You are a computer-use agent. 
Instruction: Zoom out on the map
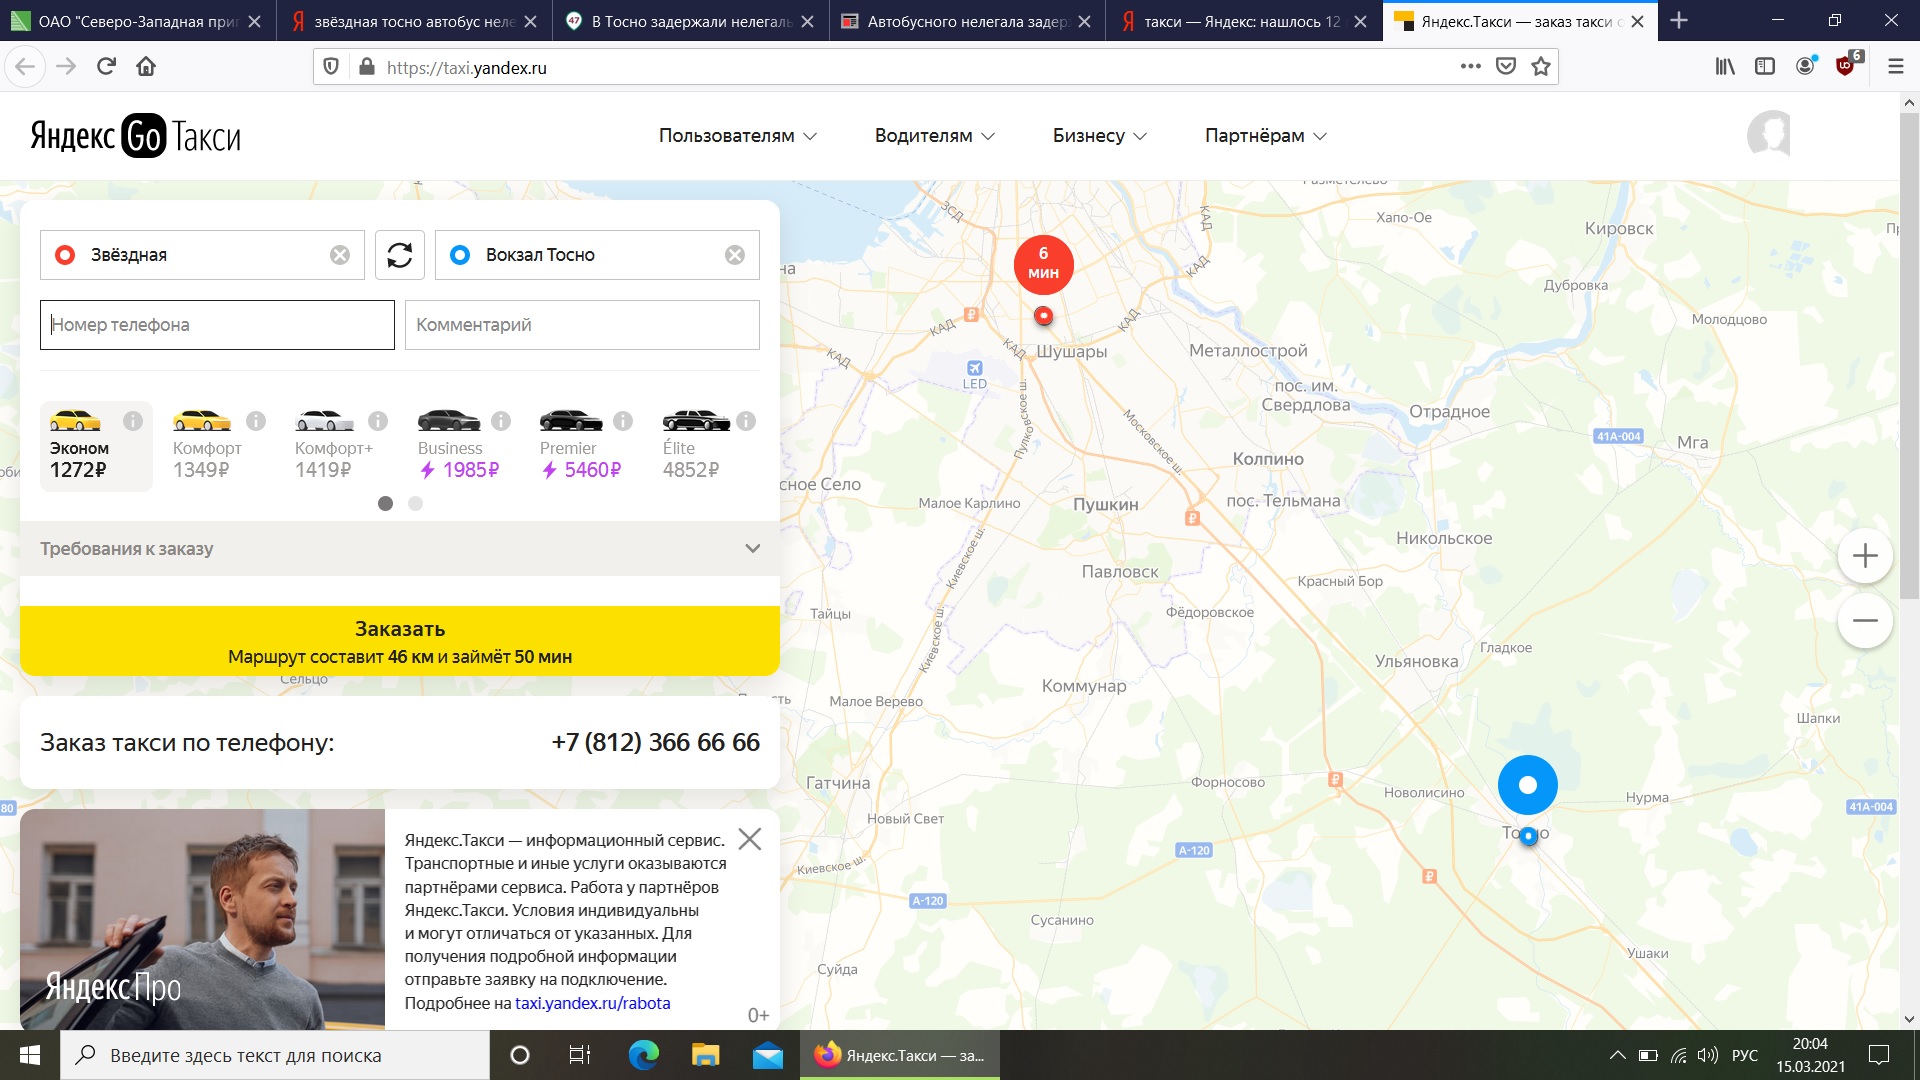click(1865, 621)
